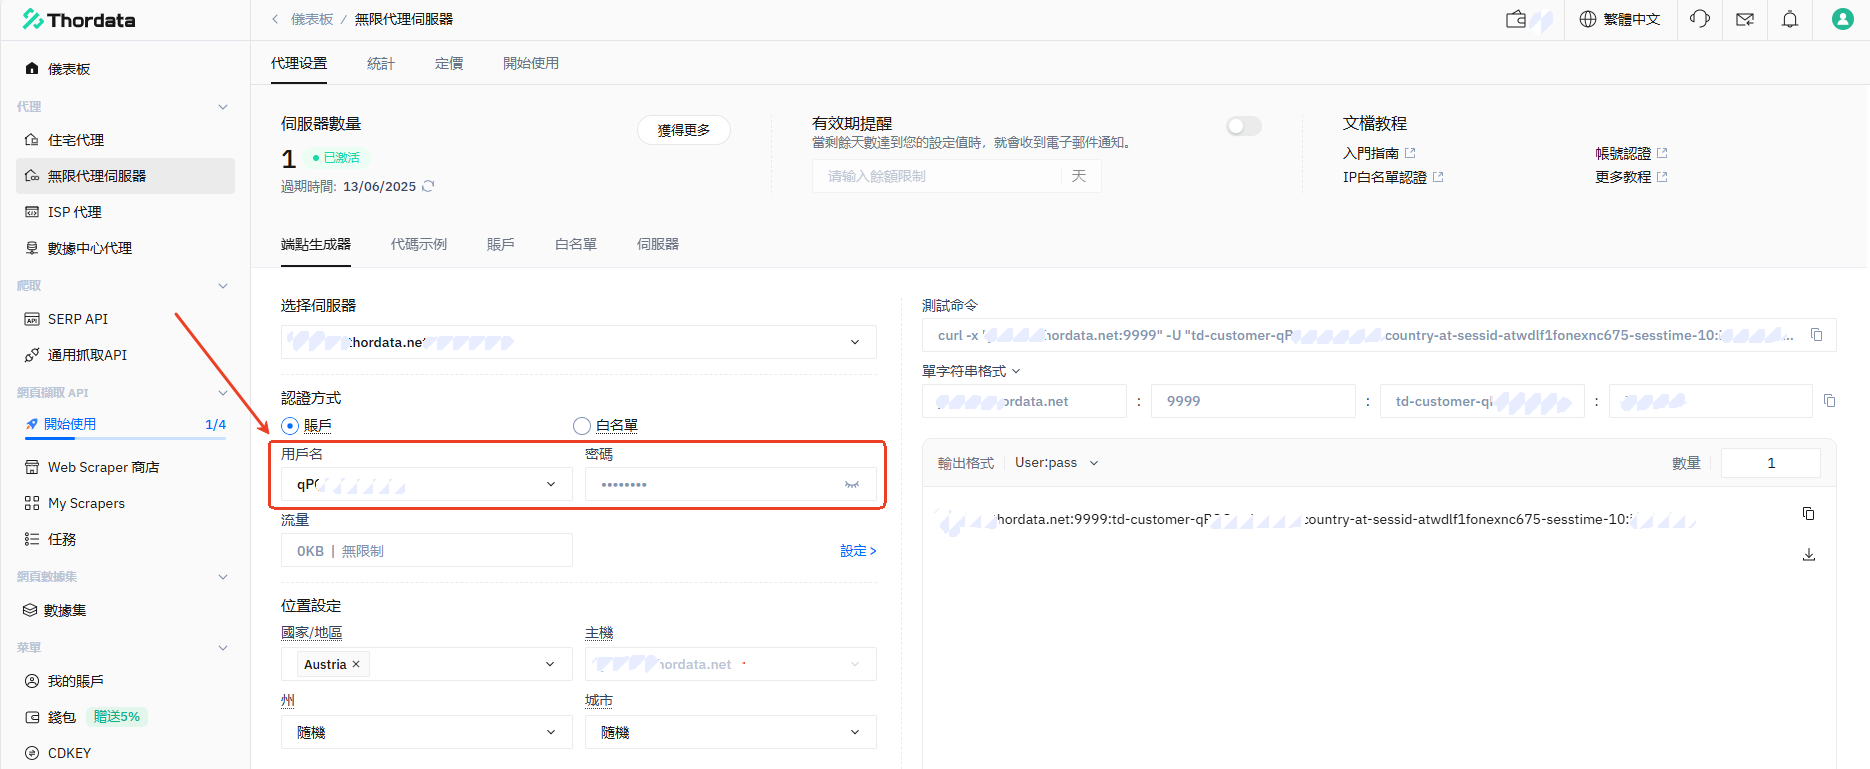Screen dimensions: 1870x769
Task: Copy the test command curl string
Action: [1817, 335]
